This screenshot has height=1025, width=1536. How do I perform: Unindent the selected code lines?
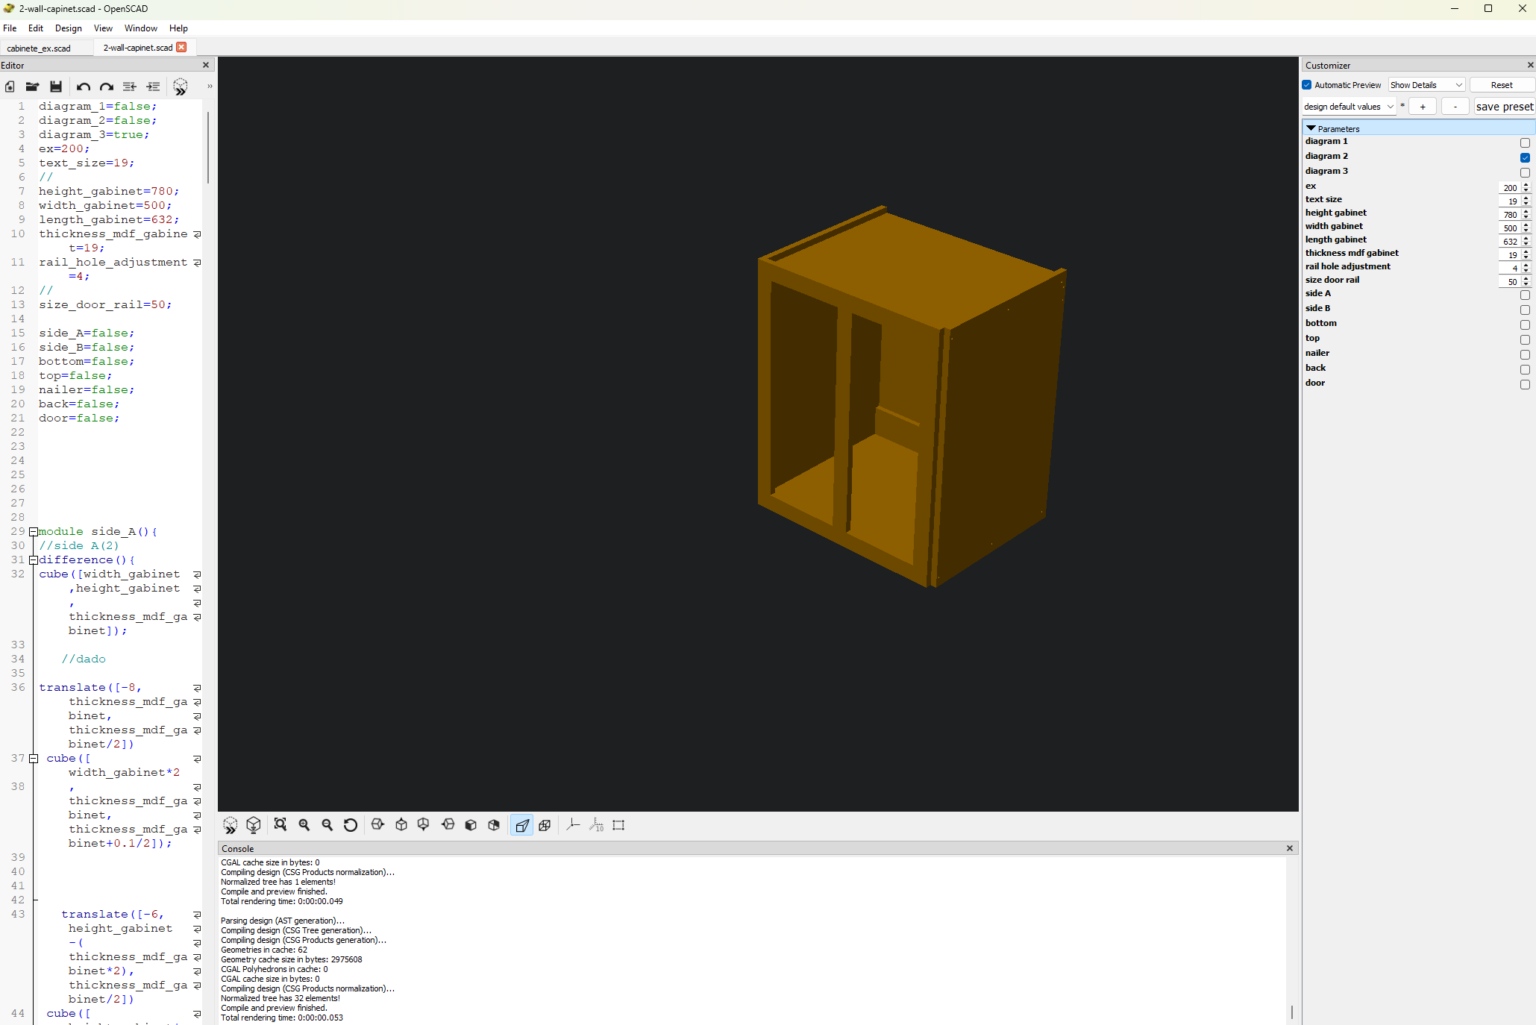(x=129, y=87)
